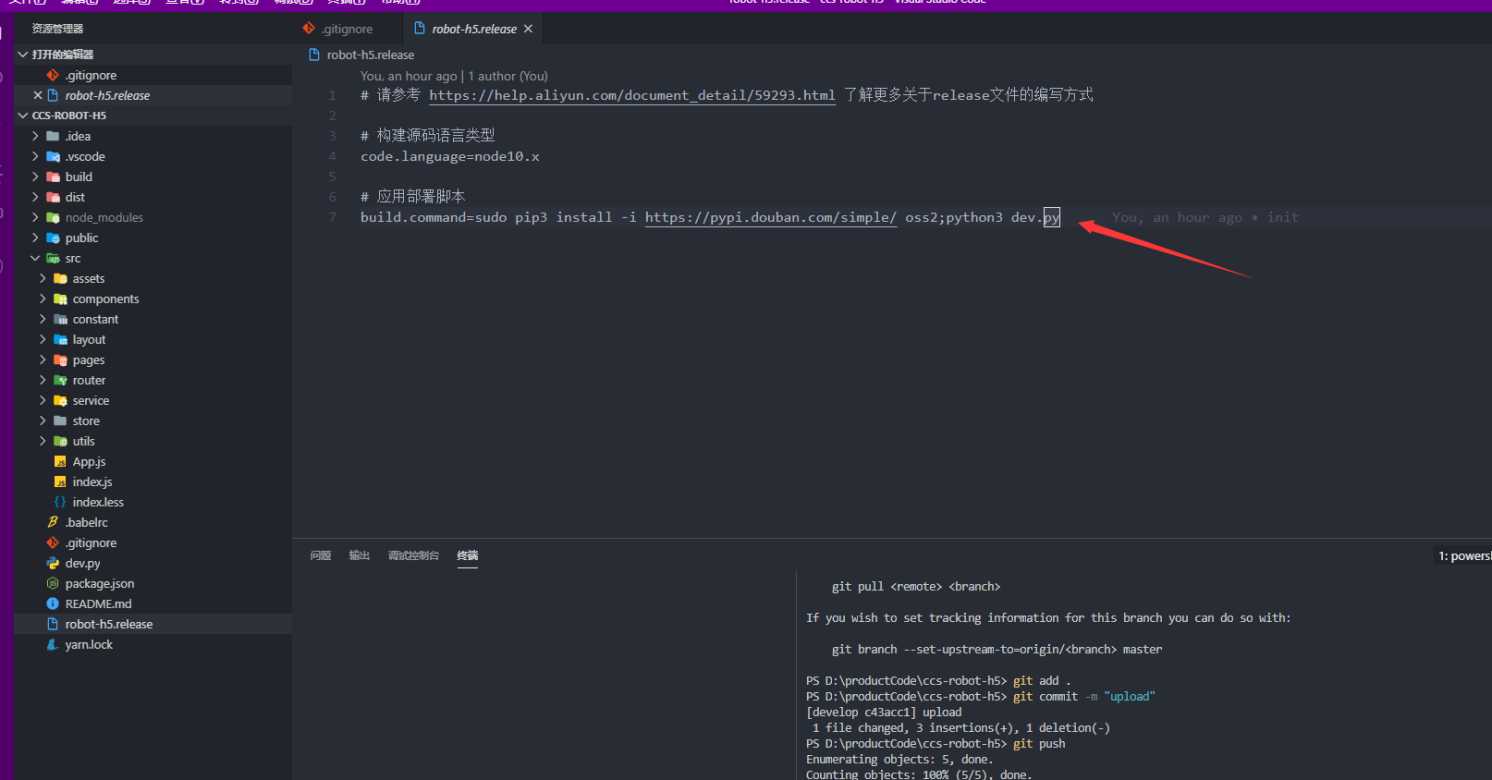Open the 问题 panel tab

point(320,556)
